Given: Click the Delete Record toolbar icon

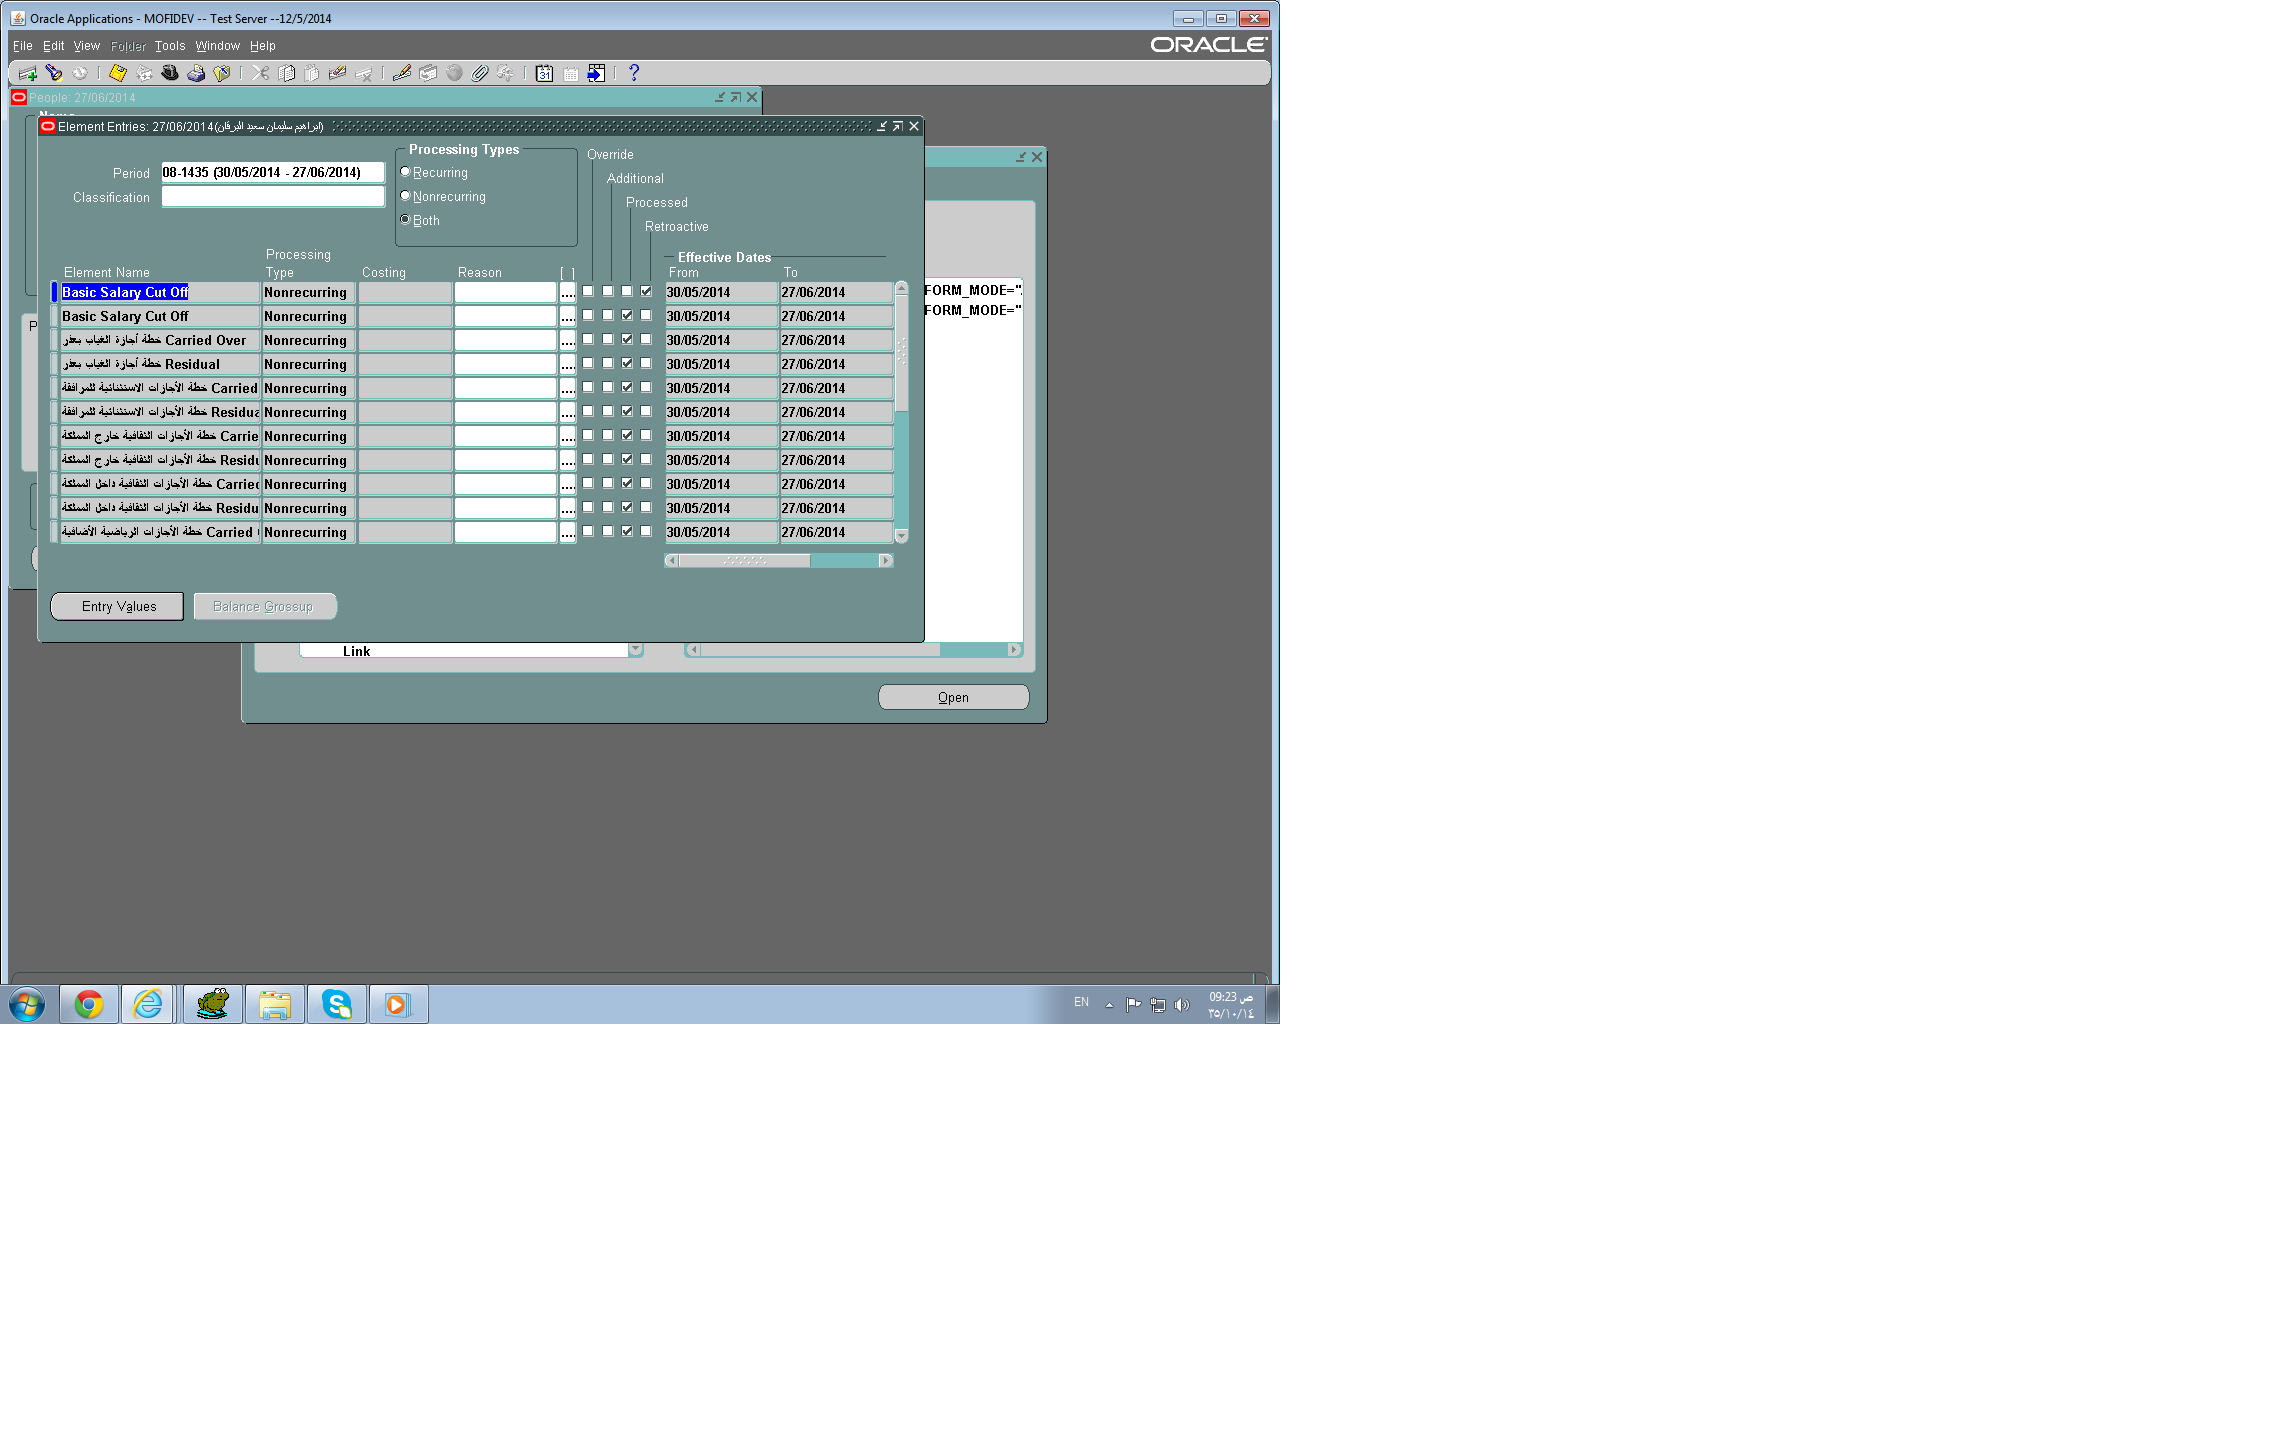Looking at the screenshot, I should click(364, 73).
